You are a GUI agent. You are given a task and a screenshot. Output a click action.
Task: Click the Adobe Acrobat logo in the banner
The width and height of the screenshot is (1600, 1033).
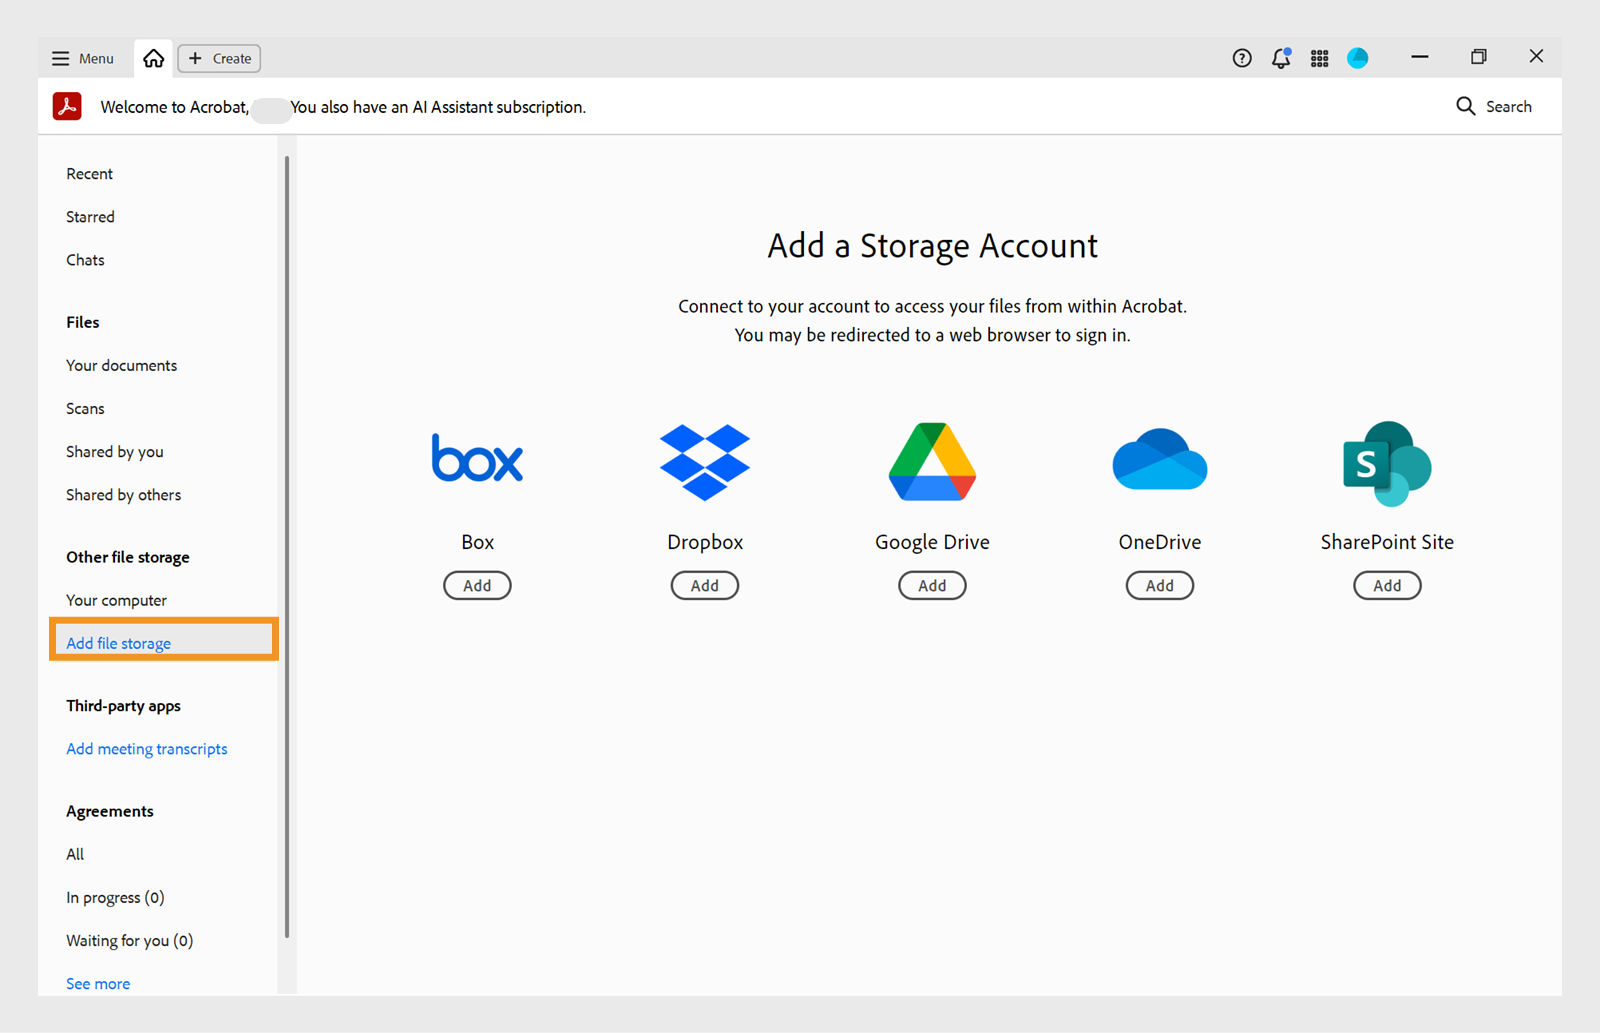pyautogui.click(x=67, y=106)
